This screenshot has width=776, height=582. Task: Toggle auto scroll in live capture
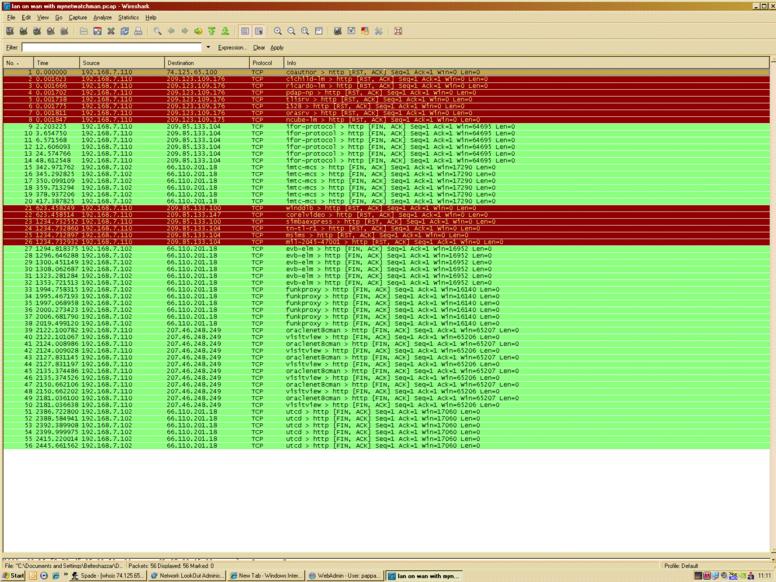click(x=258, y=31)
